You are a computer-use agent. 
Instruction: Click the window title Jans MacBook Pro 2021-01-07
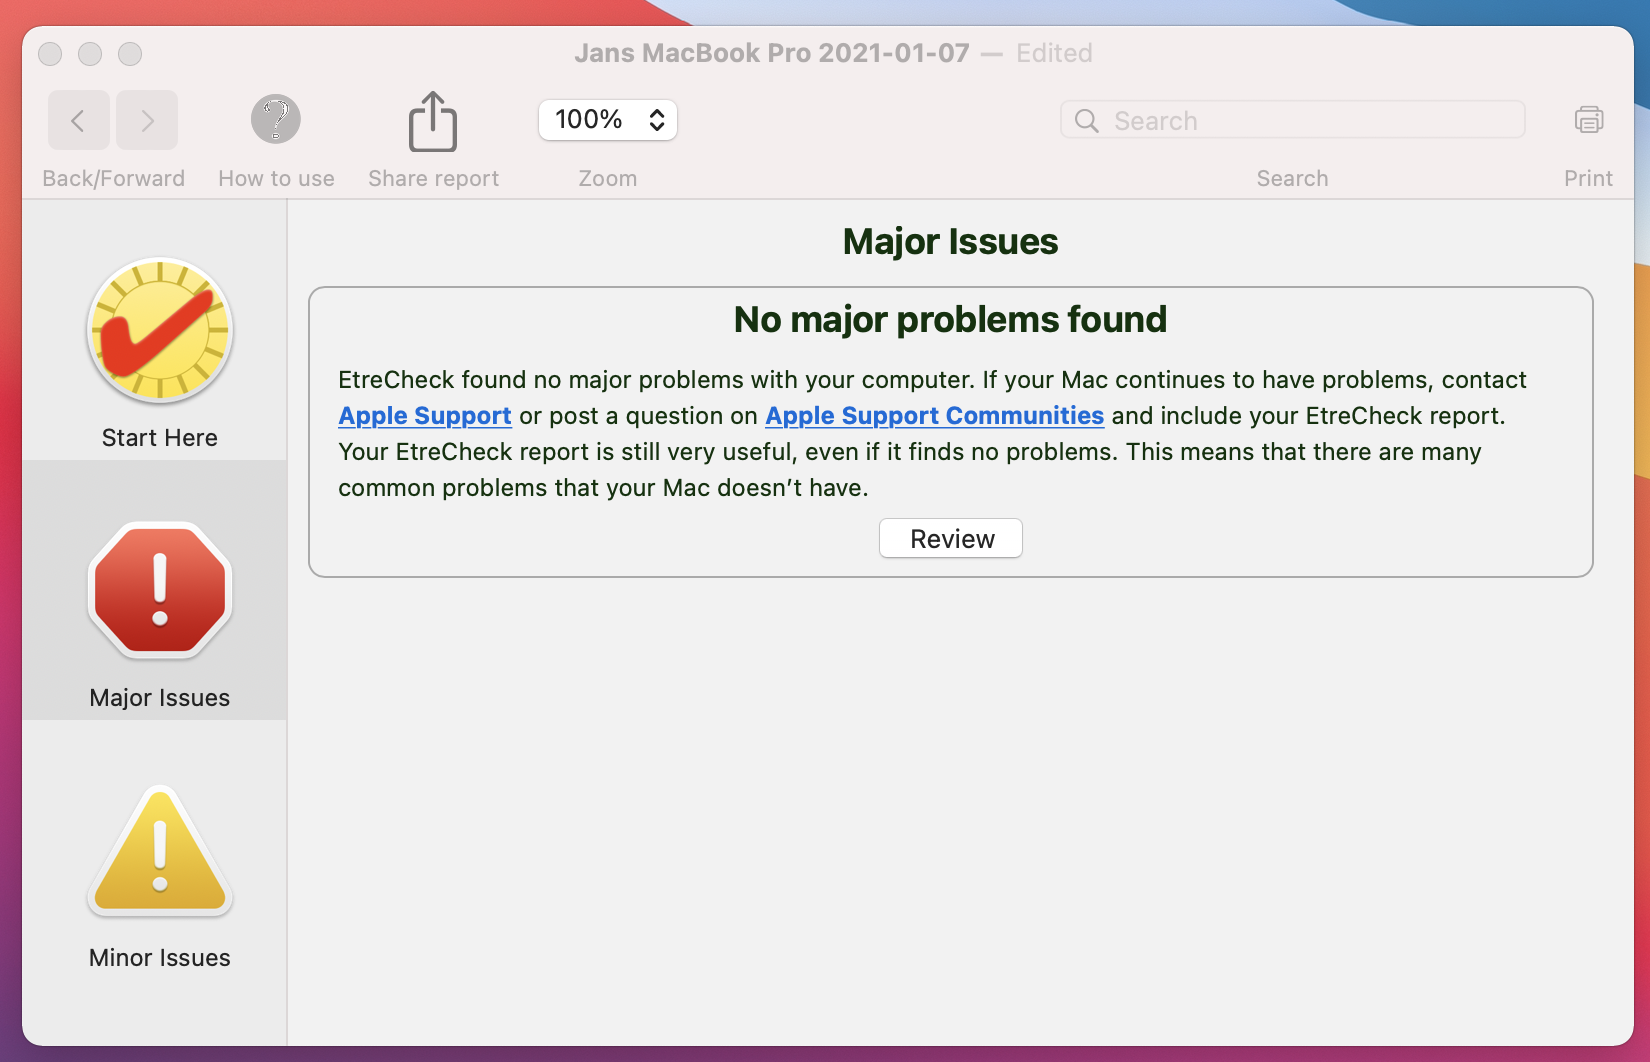pyautogui.click(x=771, y=53)
